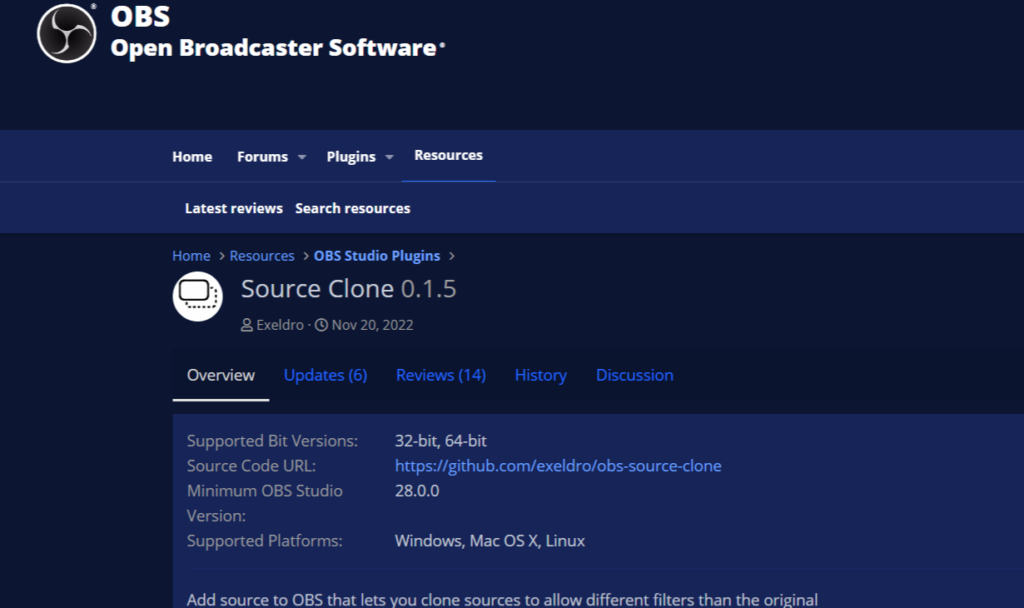Select the Overview tab
The width and height of the screenshot is (1024, 608).
coord(221,376)
